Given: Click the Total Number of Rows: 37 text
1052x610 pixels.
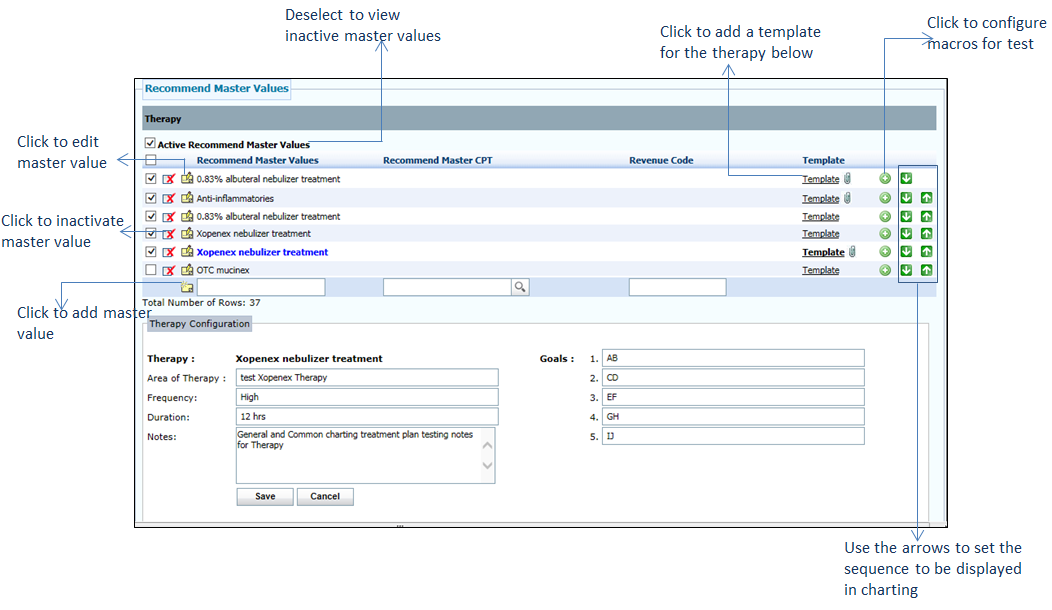Looking at the screenshot, I should point(201,303).
